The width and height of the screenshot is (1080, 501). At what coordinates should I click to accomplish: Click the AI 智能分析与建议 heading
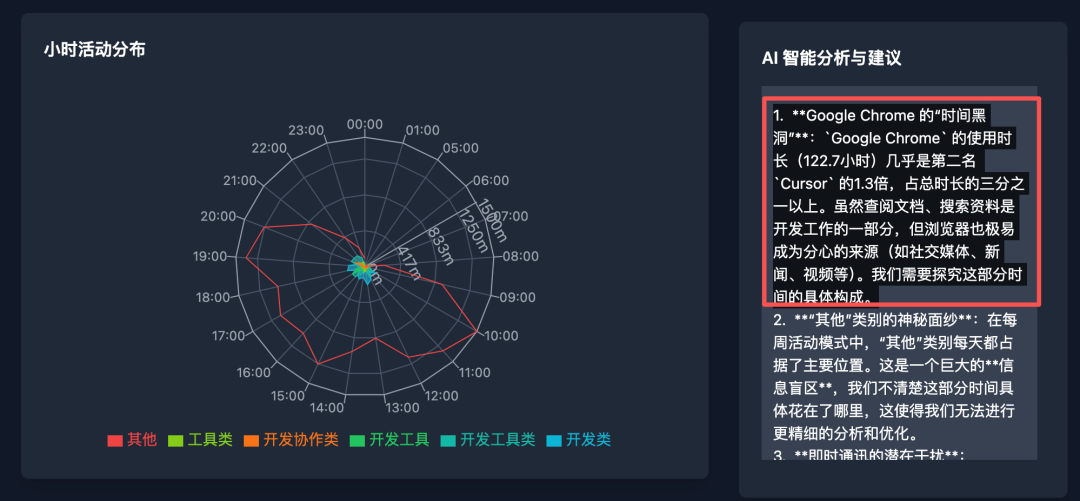coord(831,58)
